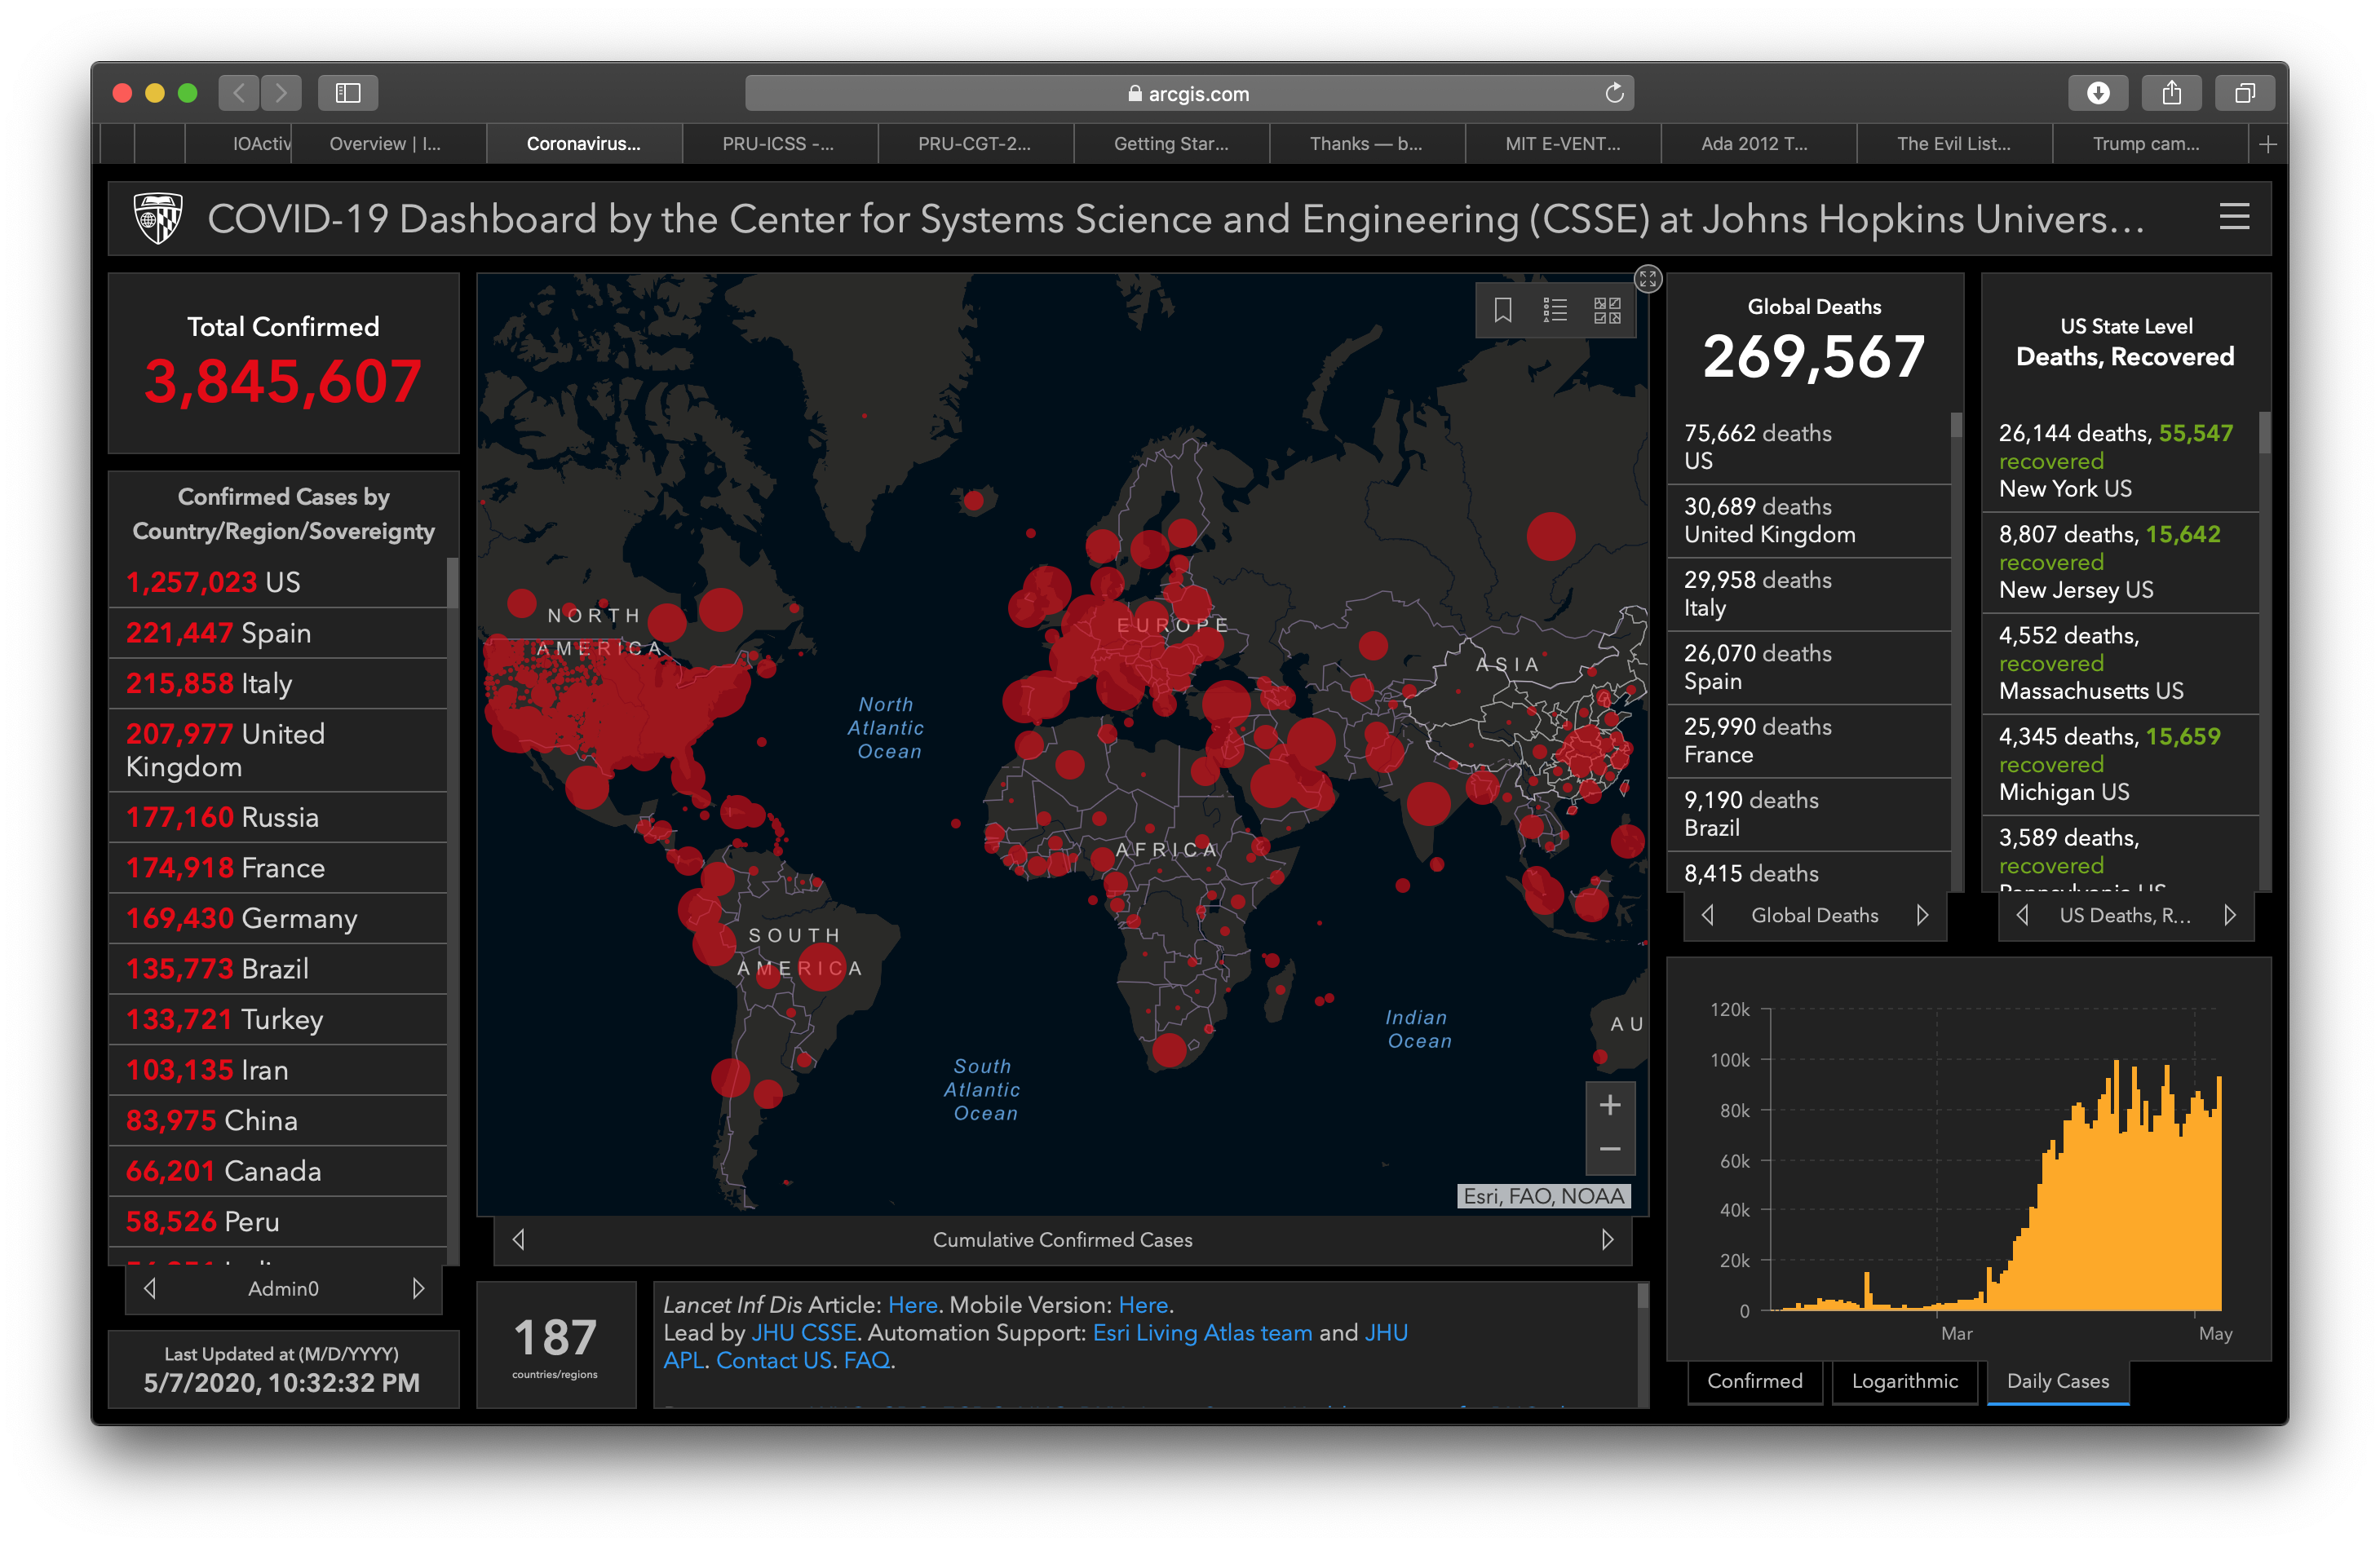
Task: Click left arrow beside Admin0
Action: click(150, 1288)
